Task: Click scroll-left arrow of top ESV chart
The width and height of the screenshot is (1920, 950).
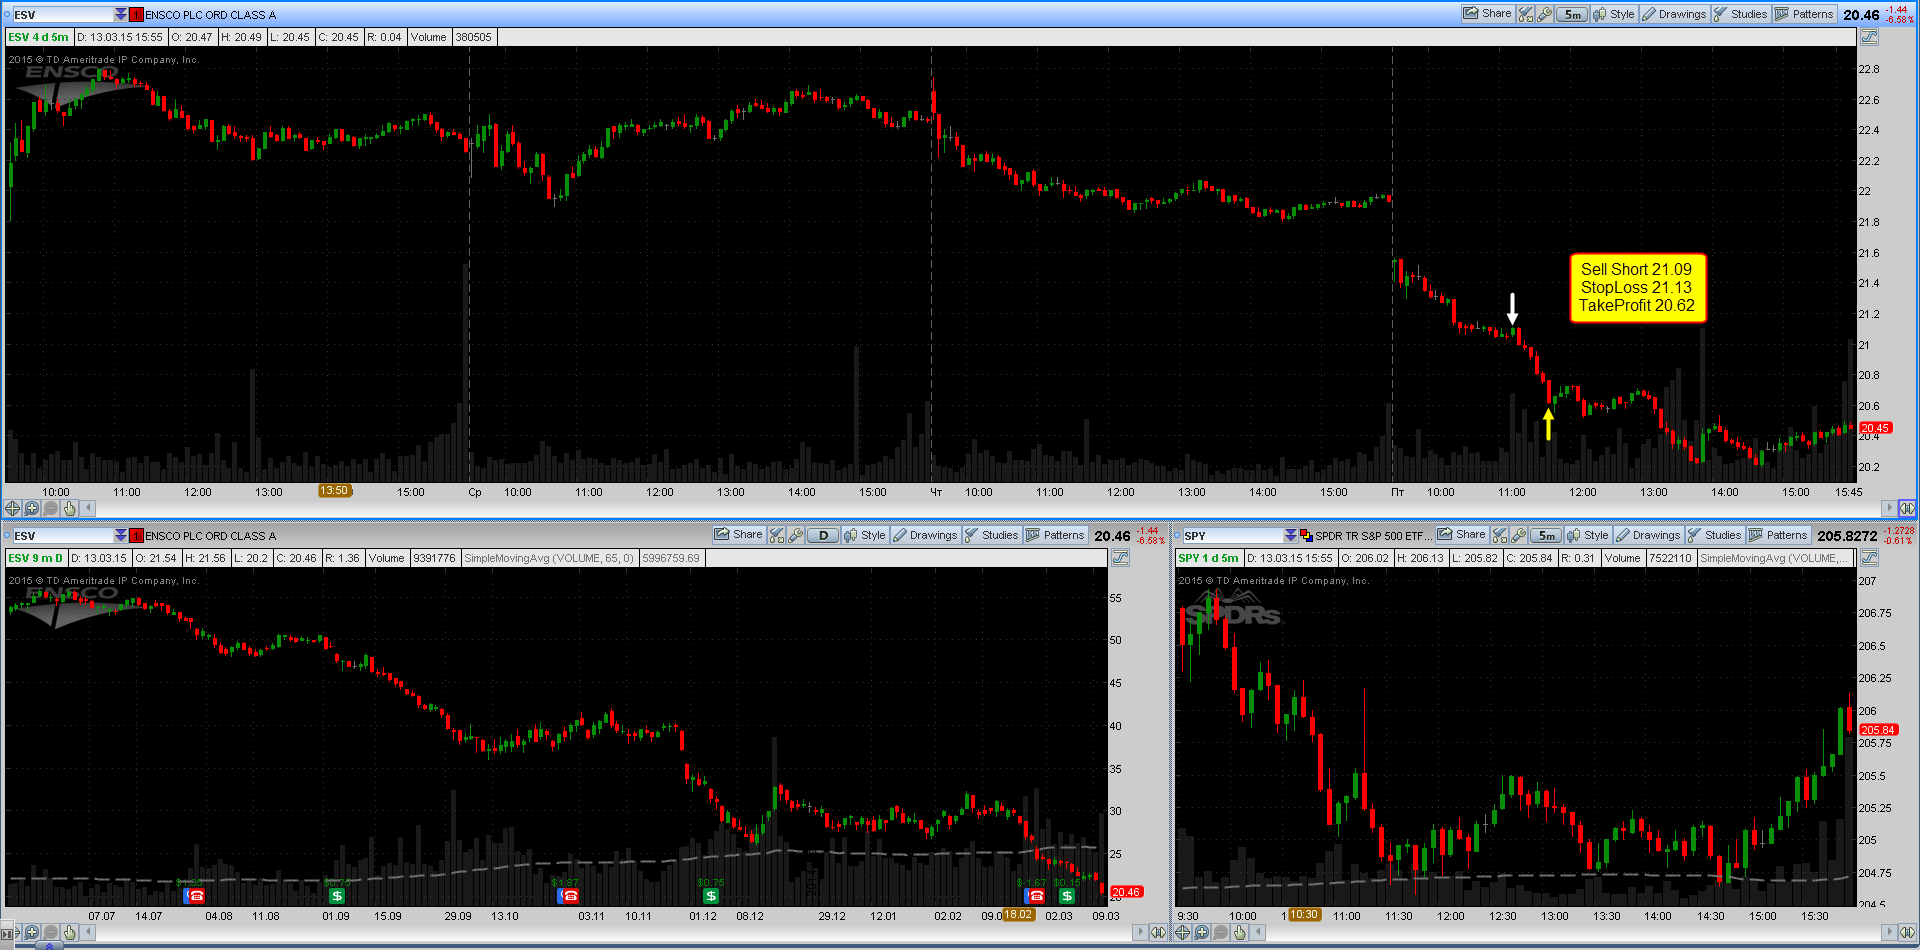Action: click(x=88, y=509)
